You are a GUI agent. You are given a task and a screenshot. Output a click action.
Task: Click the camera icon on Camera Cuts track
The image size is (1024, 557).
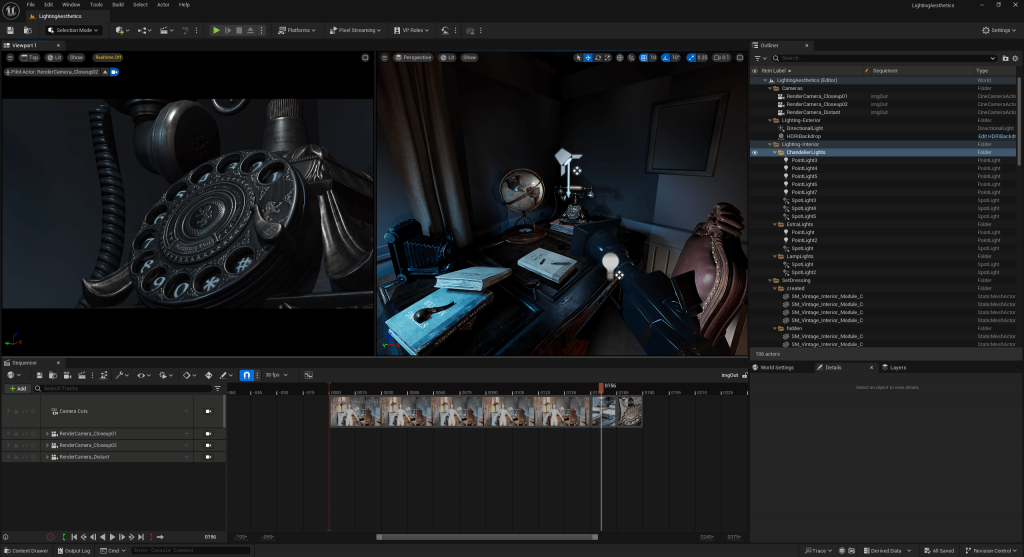coord(208,411)
